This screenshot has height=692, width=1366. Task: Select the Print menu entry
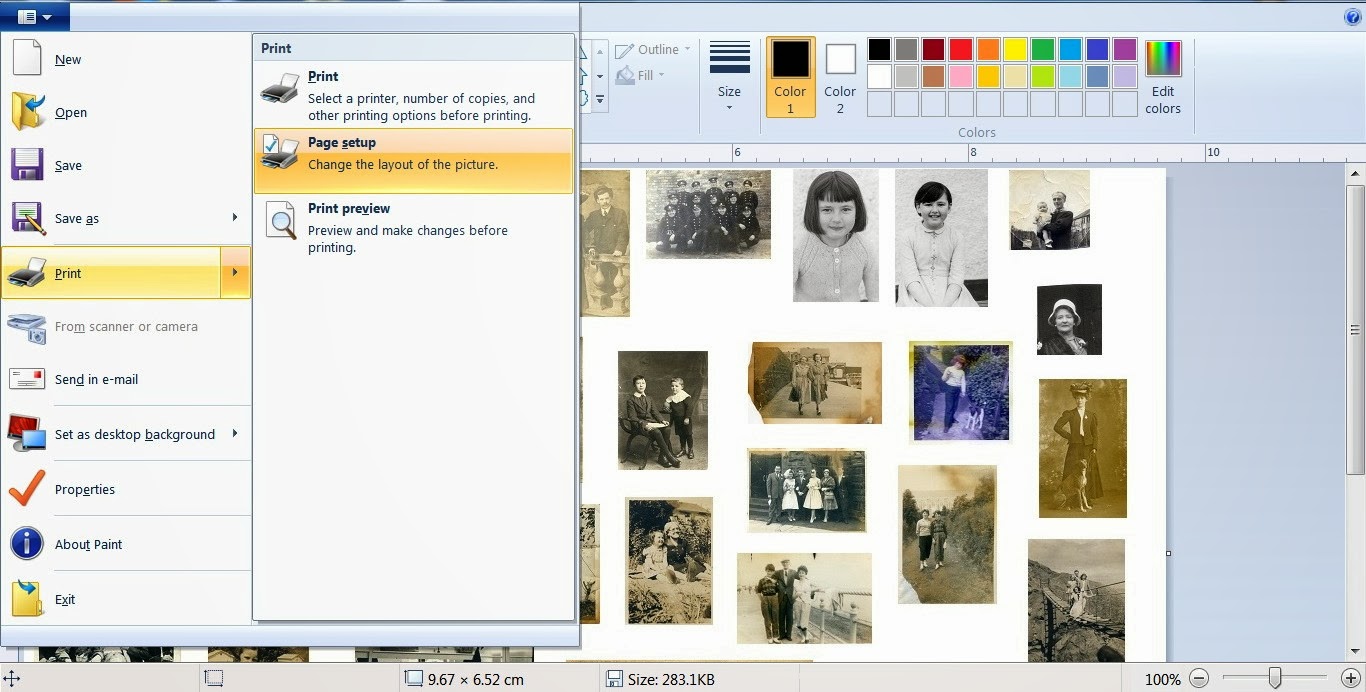(x=110, y=272)
